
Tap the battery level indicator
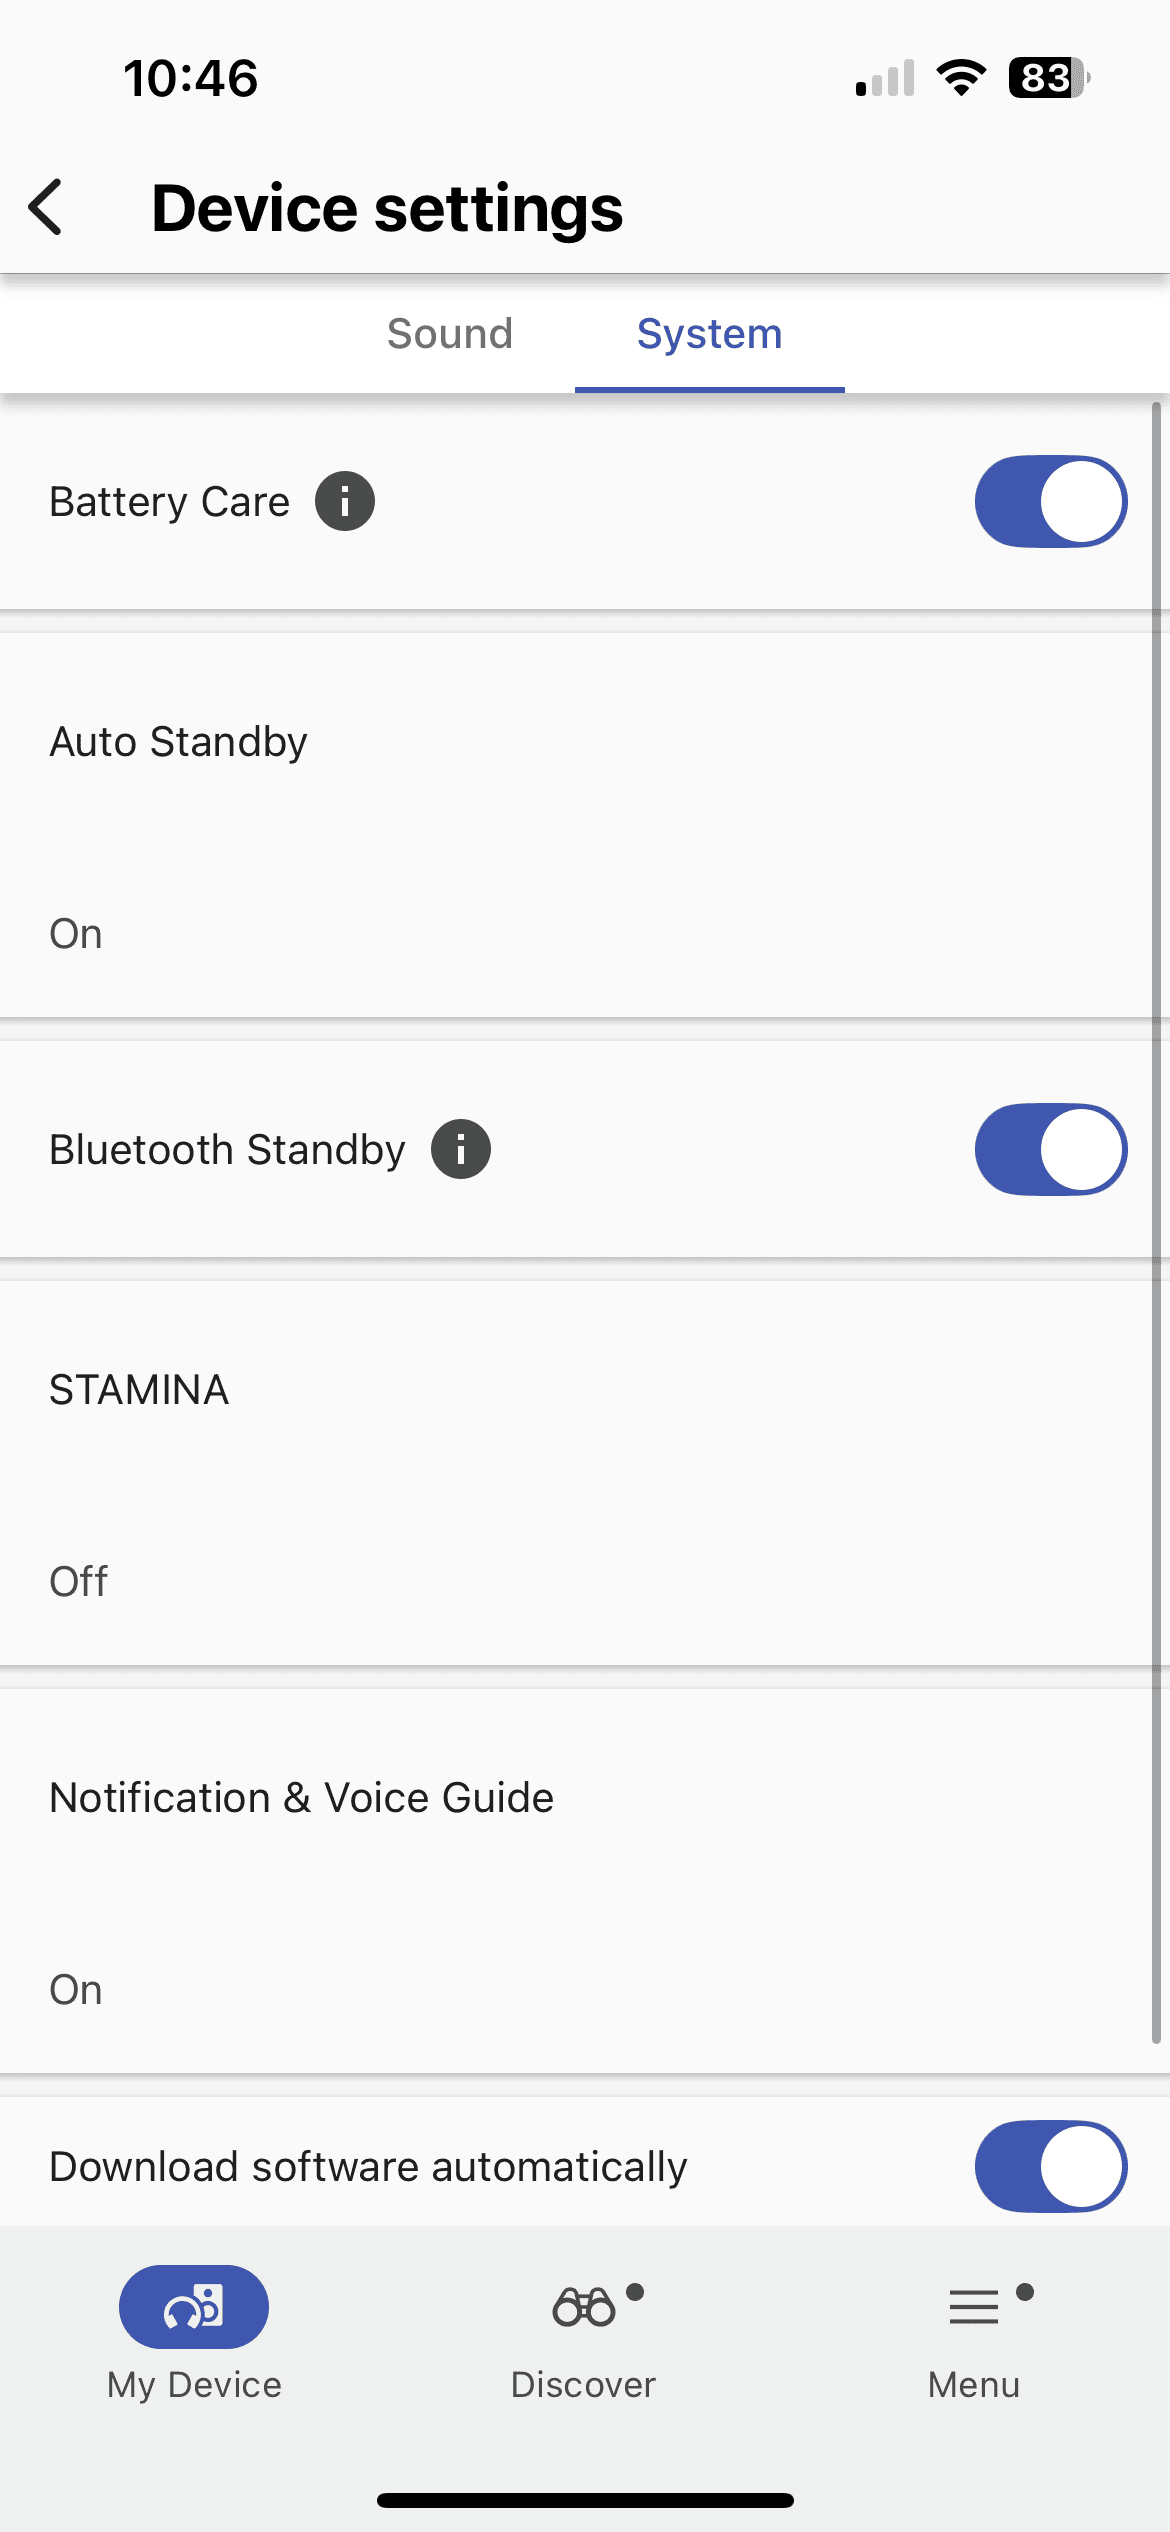pos(1048,78)
